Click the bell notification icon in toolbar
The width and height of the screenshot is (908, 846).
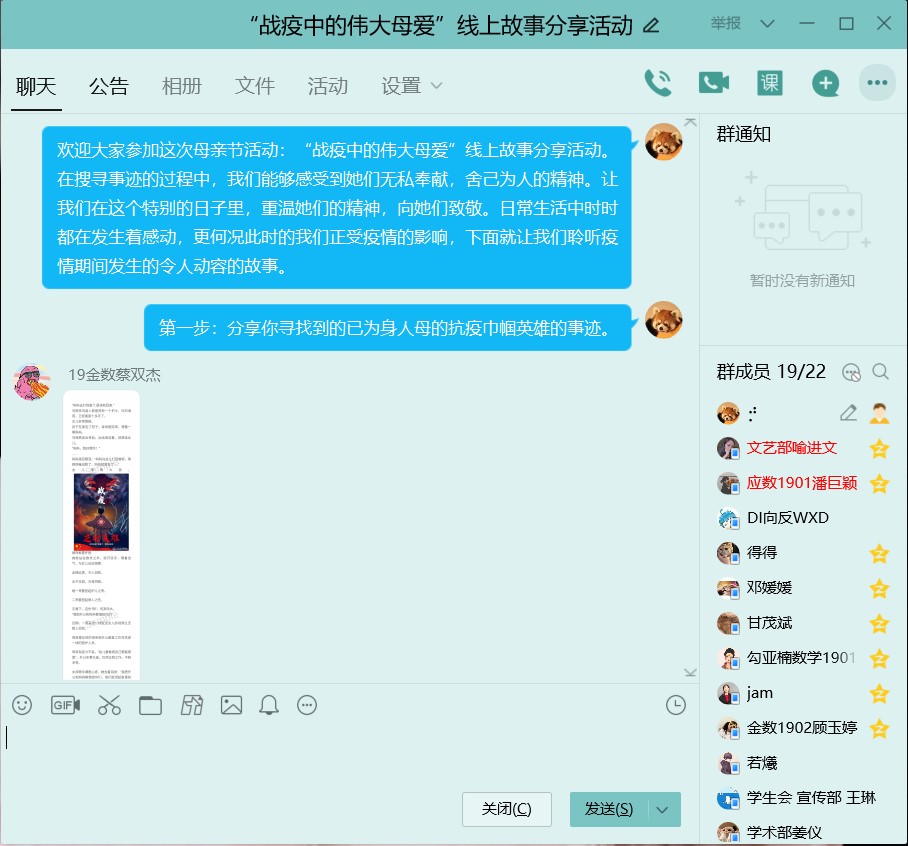pyautogui.click(x=269, y=705)
